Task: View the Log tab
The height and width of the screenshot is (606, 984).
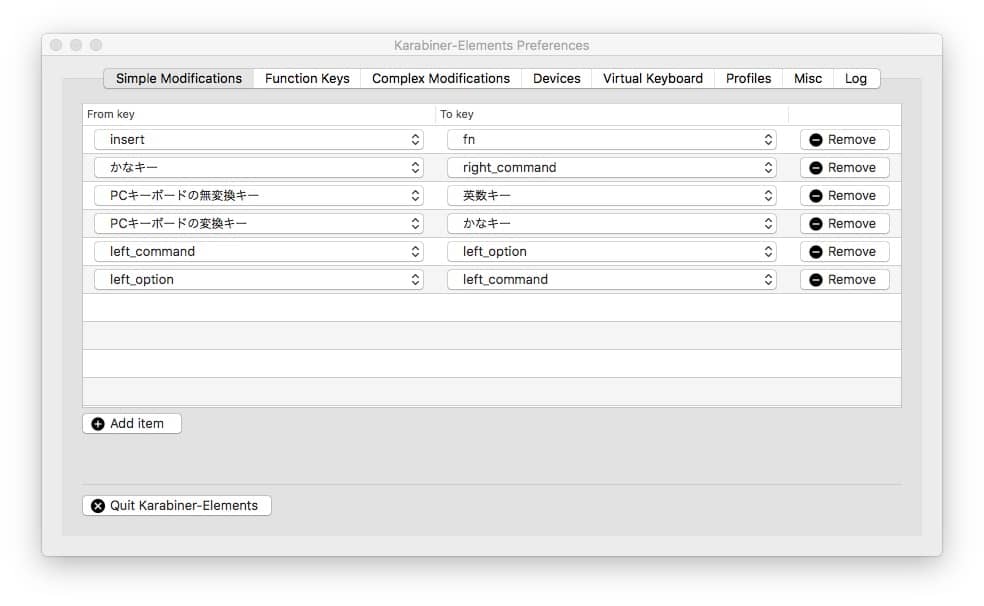Action: coord(856,78)
